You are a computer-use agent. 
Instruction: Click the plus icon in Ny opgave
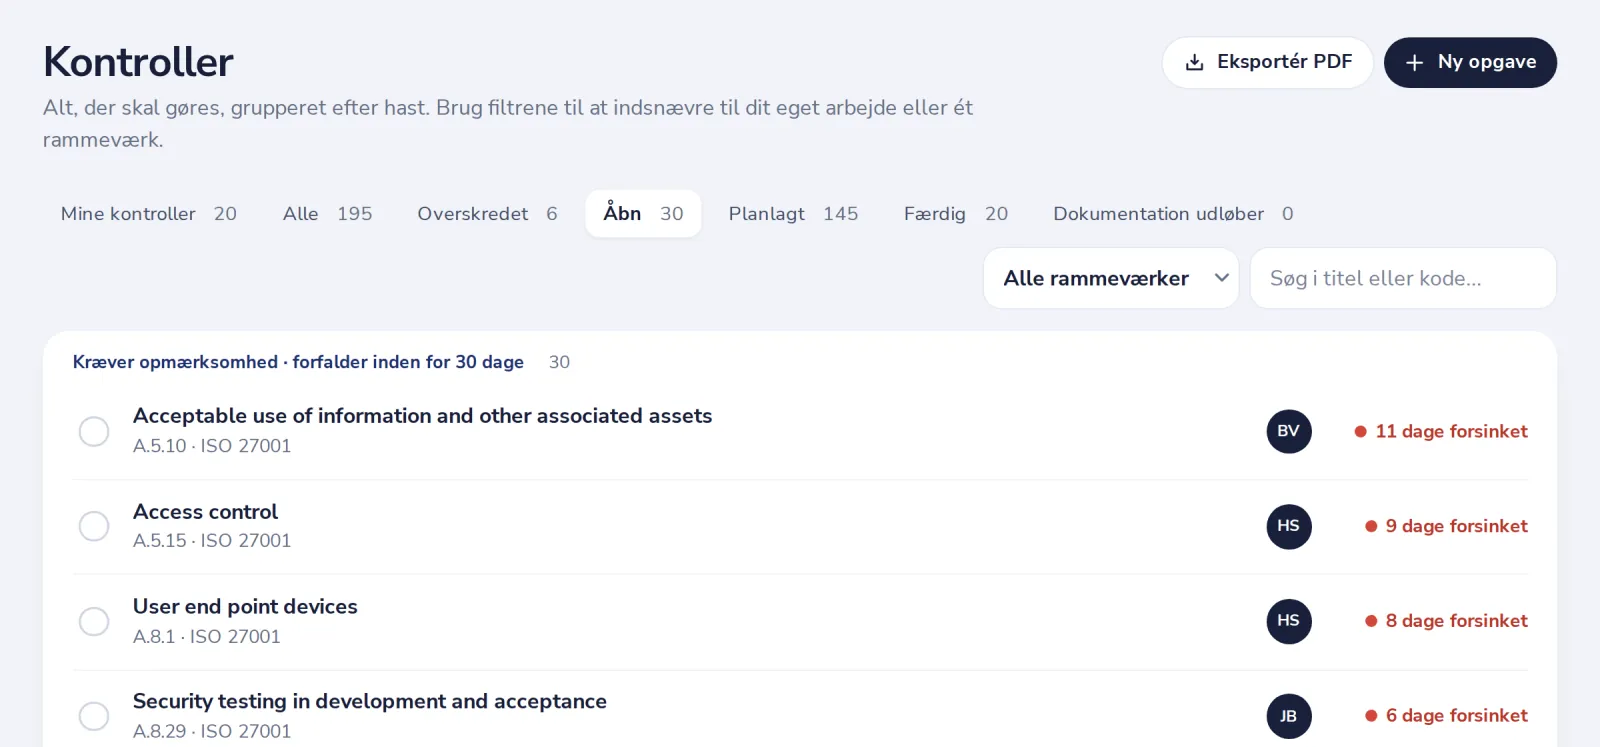click(x=1414, y=63)
